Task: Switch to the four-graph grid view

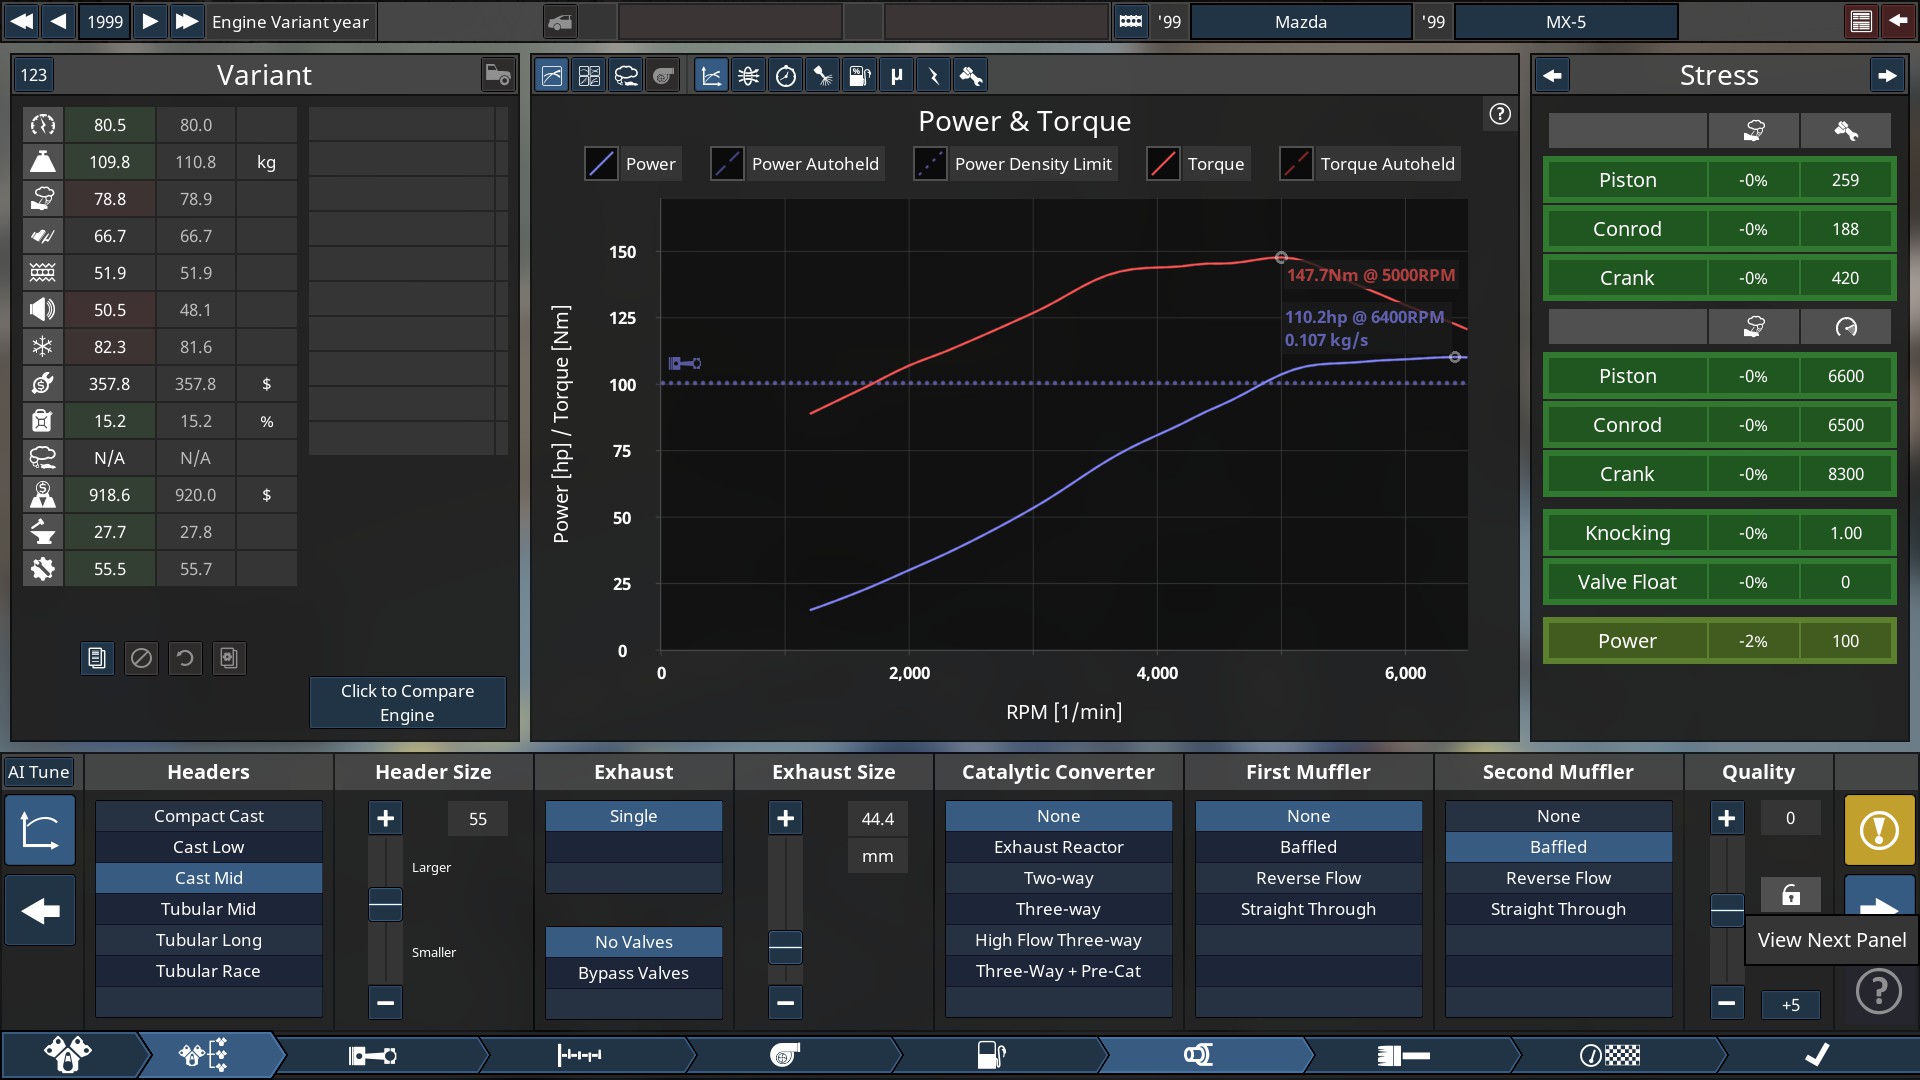Action: [x=589, y=75]
